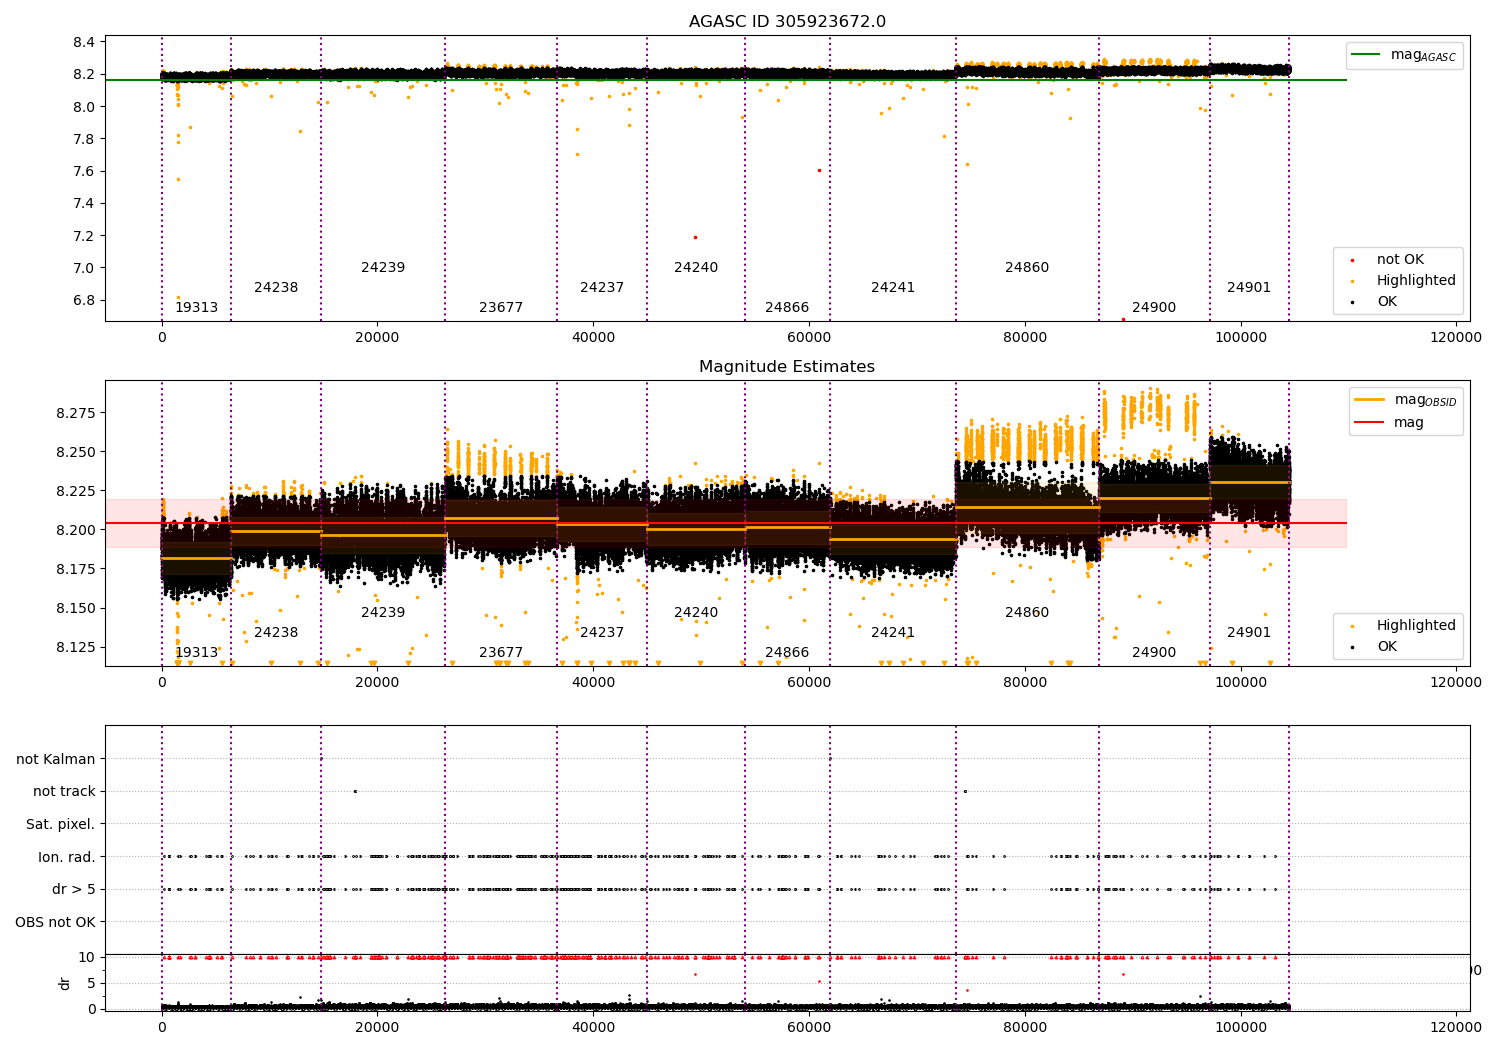The width and height of the screenshot is (1500, 1050).
Task: Click the "Magnitude Estimates" subplot title
Action: click(x=787, y=367)
